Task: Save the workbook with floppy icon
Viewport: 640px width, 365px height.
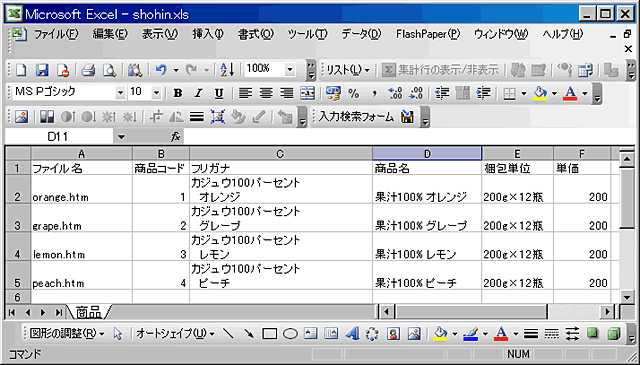Action: pyautogui.click(x=42, y=70)
